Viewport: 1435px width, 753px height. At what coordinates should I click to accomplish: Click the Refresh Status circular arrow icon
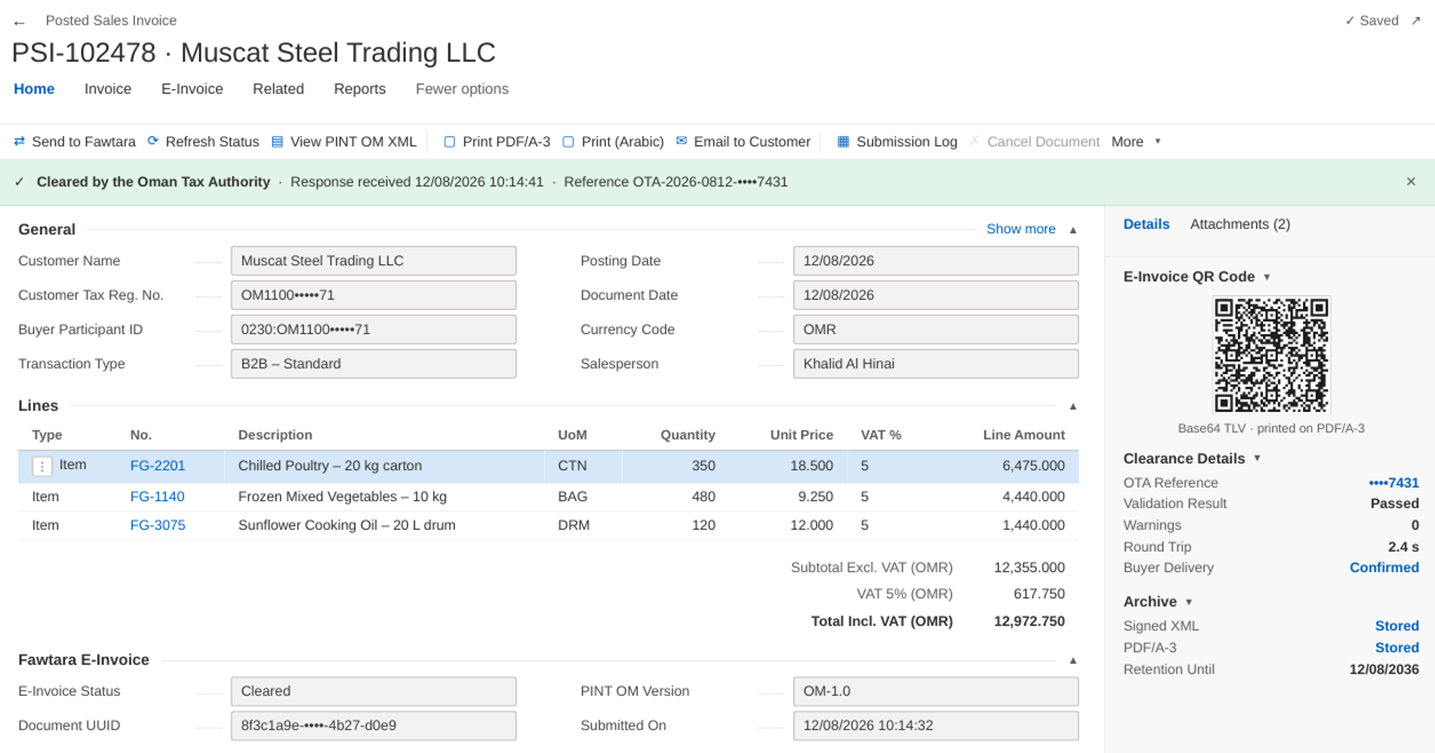(x=153, y=141)
